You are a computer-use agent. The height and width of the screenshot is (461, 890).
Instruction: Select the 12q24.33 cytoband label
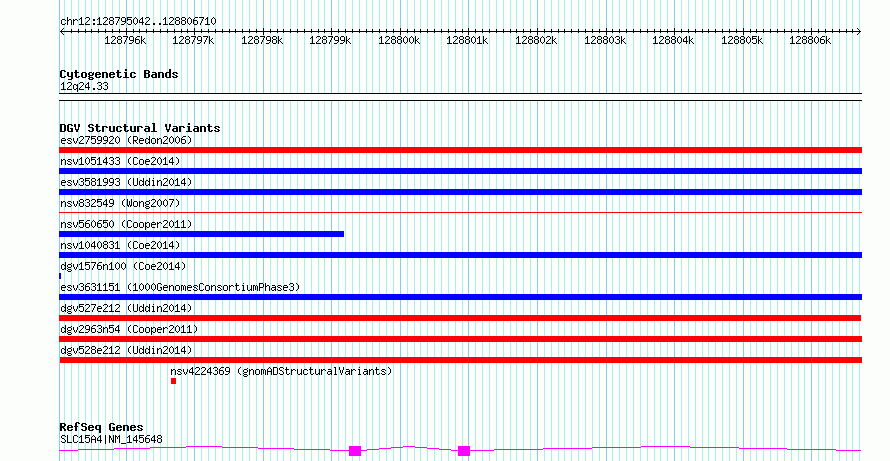84,87
